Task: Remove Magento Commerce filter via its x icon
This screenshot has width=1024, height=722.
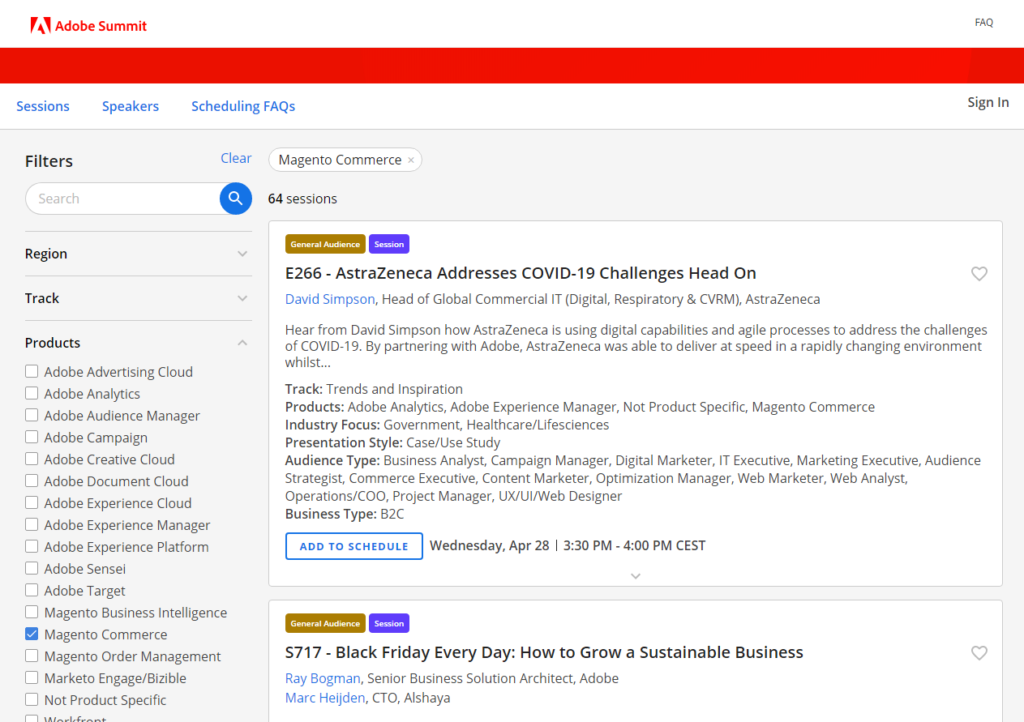Action: [411, 159]
